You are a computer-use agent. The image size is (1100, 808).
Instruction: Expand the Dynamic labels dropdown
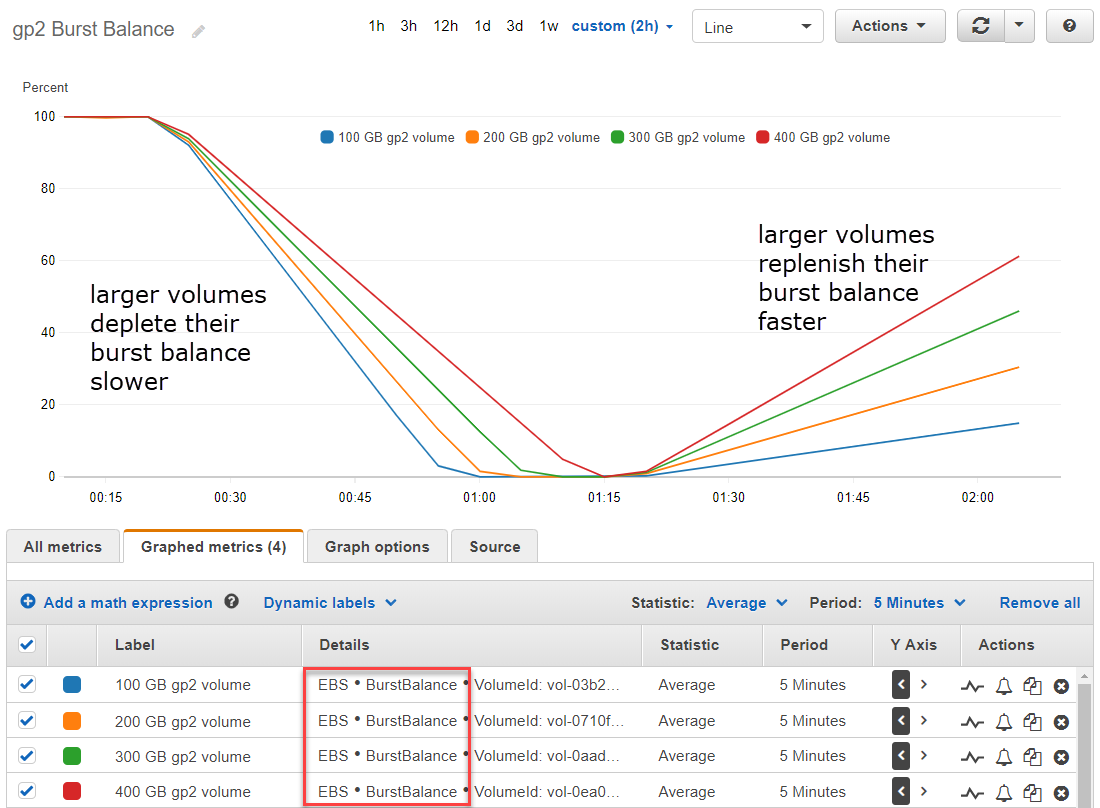(330, 602)
